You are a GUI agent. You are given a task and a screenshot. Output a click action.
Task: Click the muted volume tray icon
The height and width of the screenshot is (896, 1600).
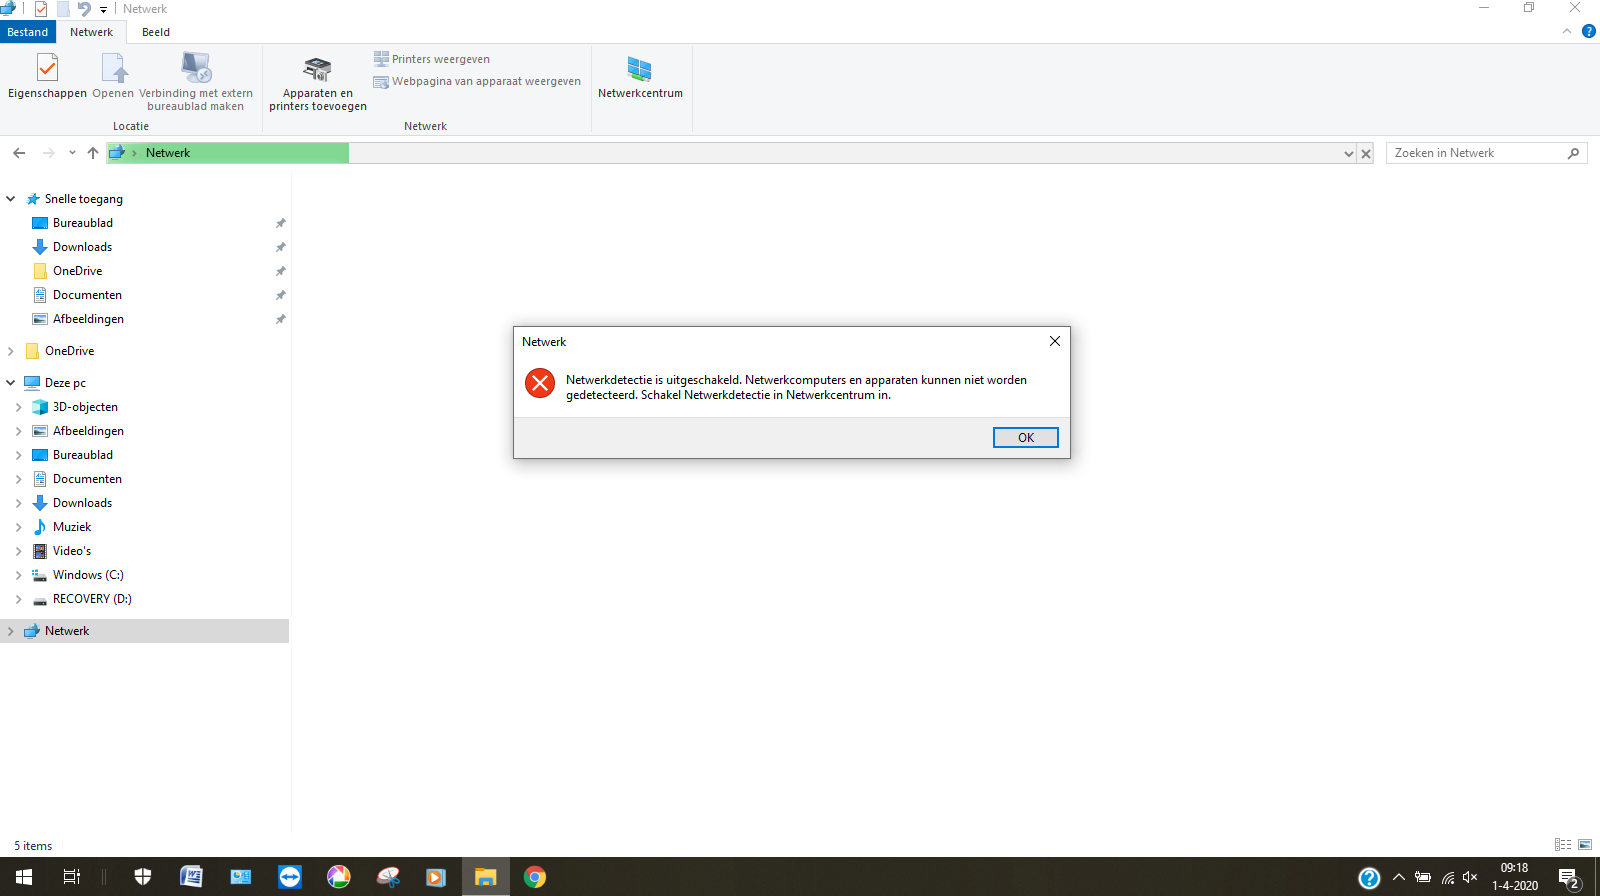point(1470,877)
